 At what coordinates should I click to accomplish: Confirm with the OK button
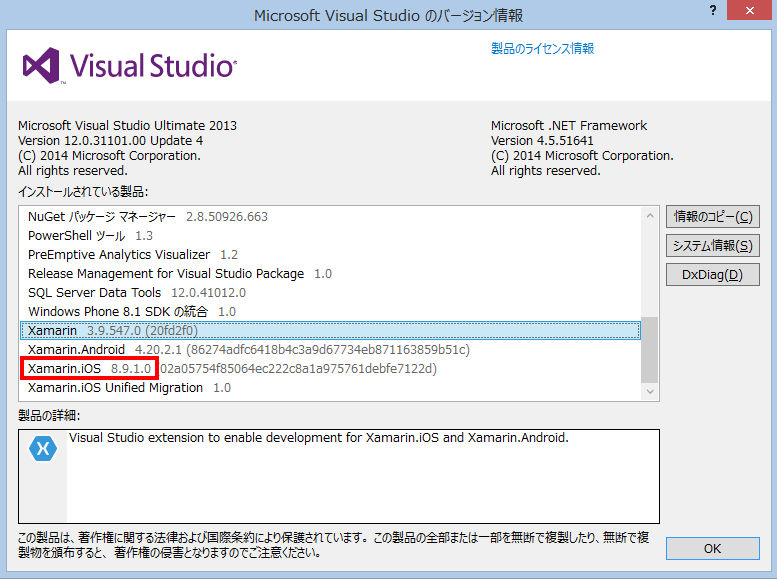pos(713,548)
